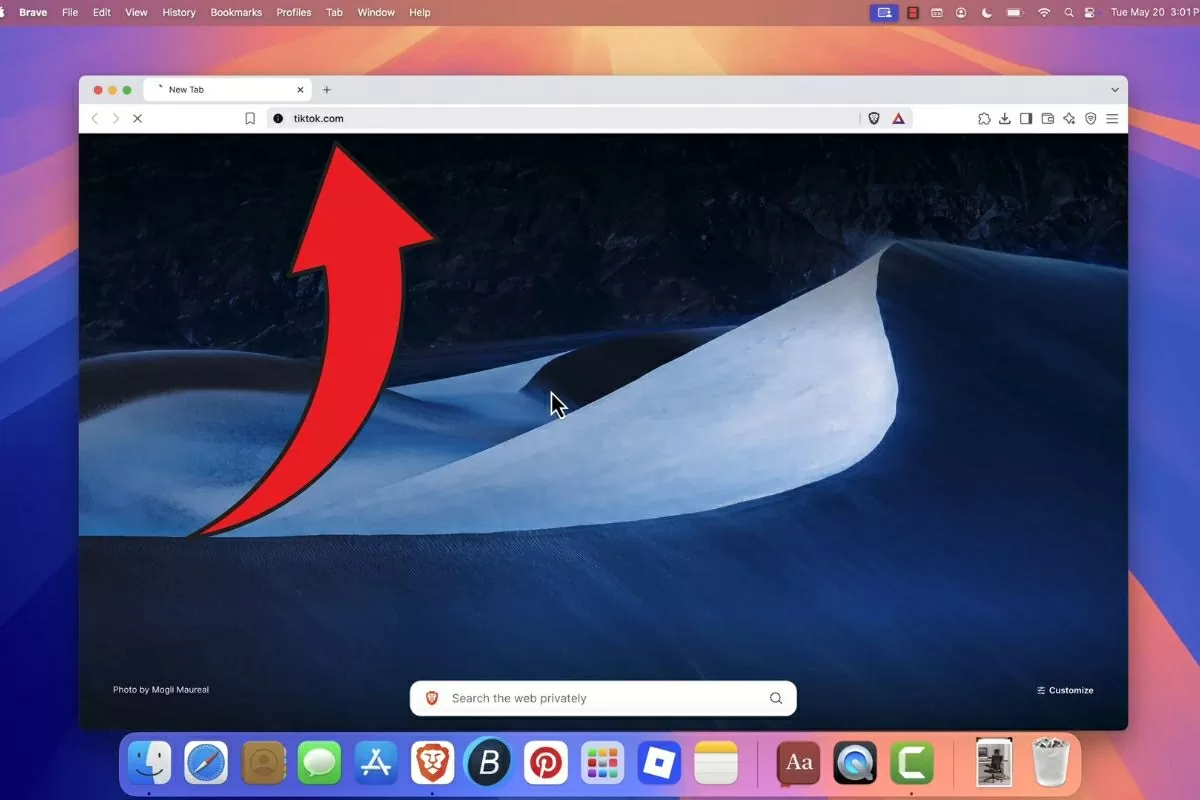Click the Search the web privately field

(600, 698)
